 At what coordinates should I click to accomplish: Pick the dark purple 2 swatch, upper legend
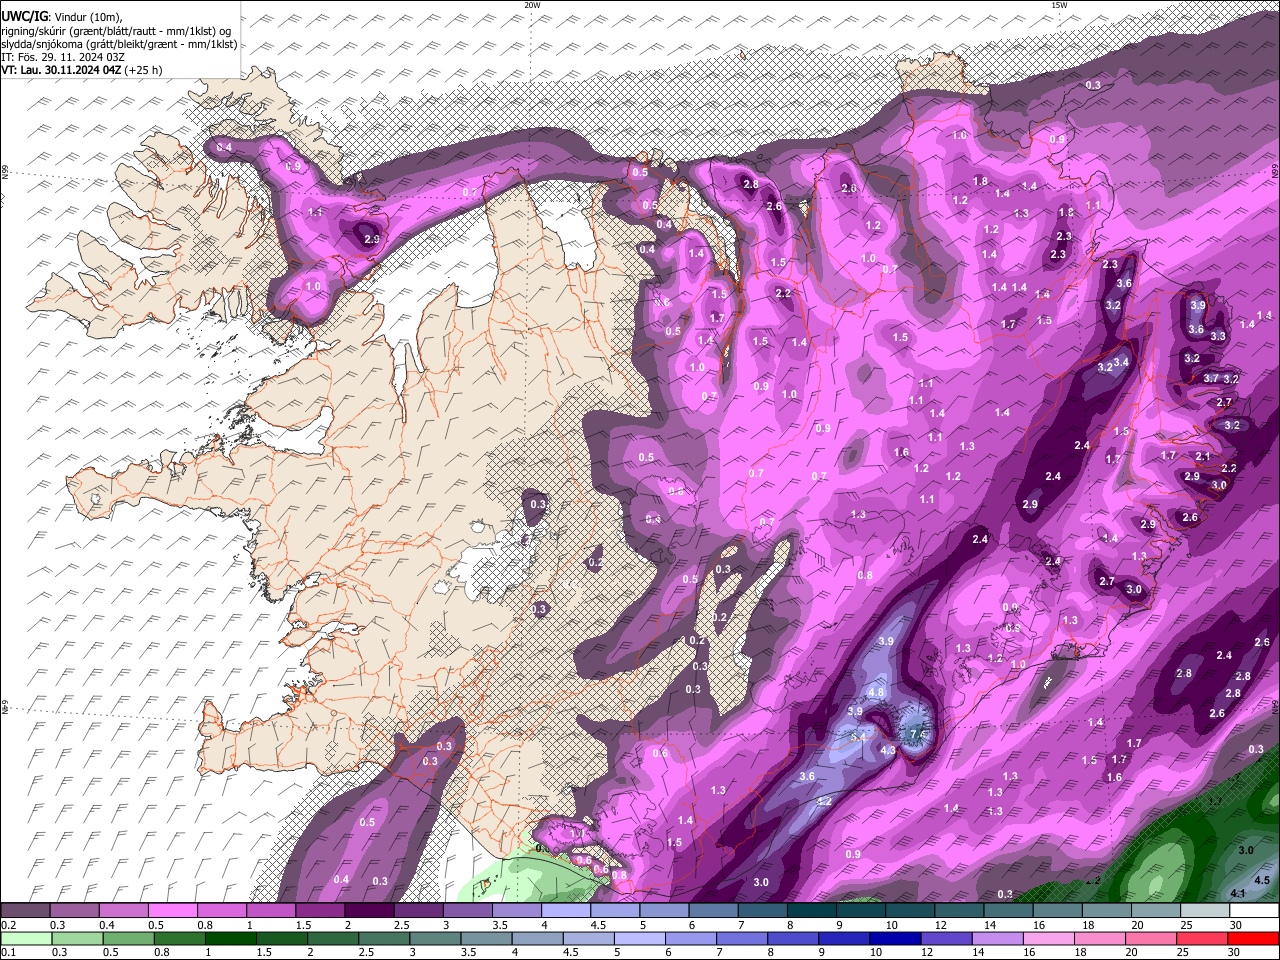(368, 911)
